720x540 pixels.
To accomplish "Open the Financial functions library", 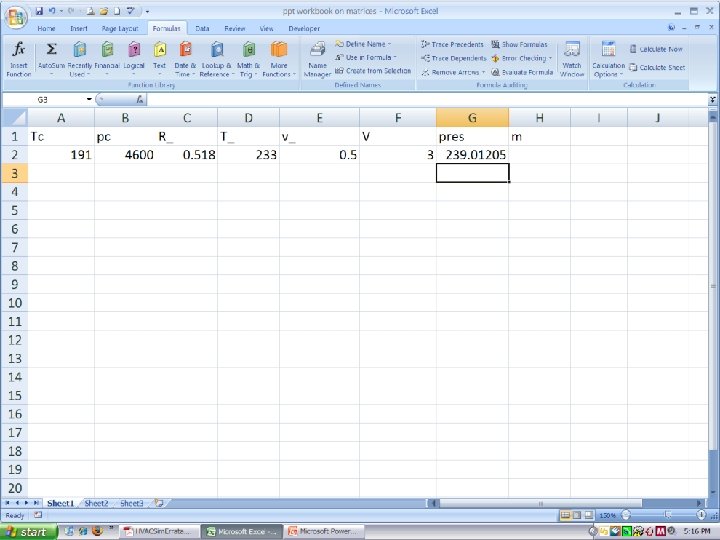I will point(107,59).
